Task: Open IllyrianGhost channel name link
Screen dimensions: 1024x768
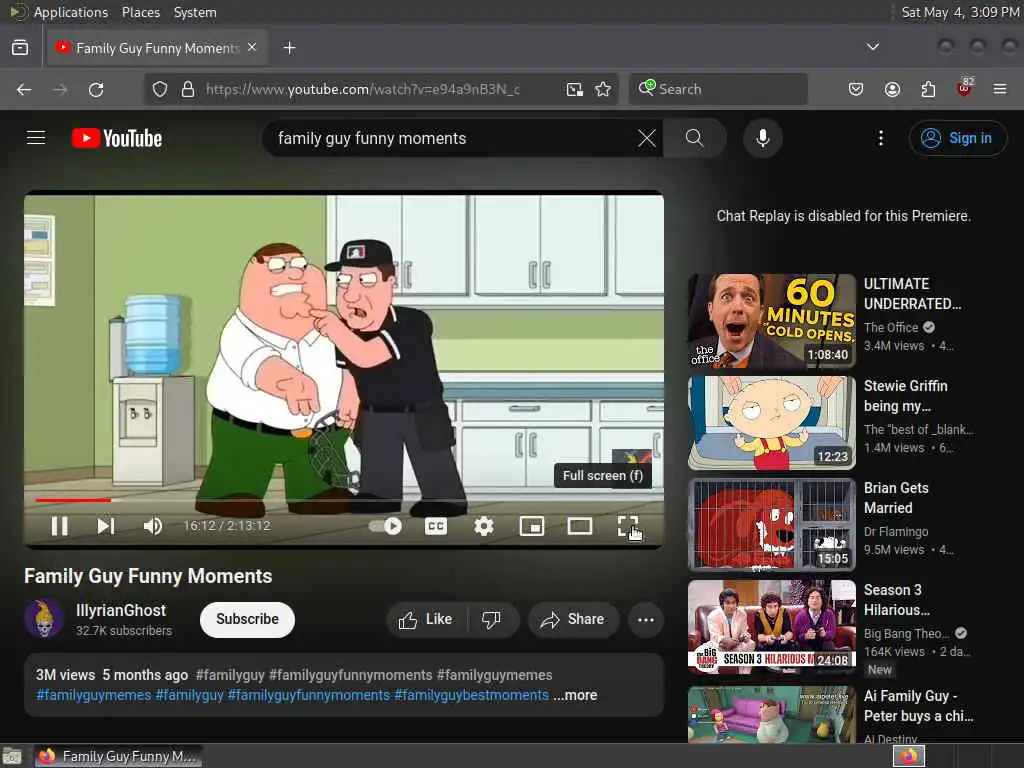Action: tap(121, 610)
